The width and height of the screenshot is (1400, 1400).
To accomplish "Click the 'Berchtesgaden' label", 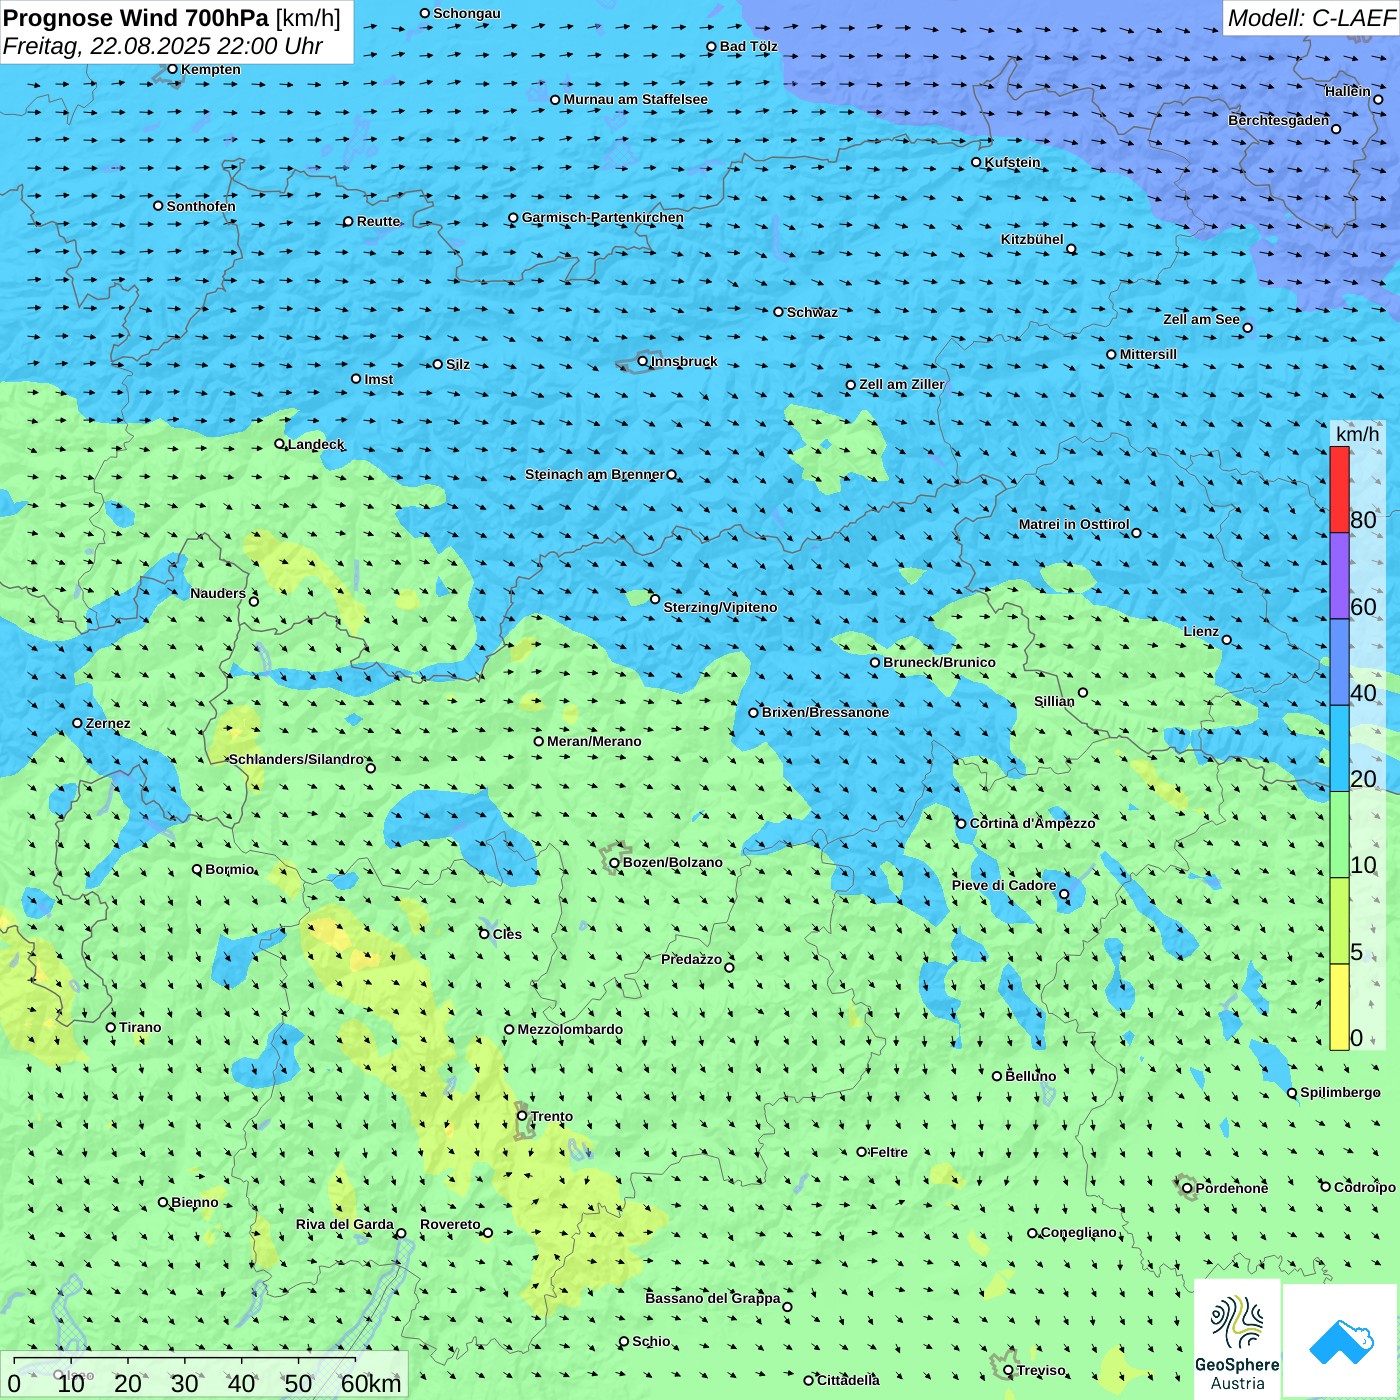I will pyautogui.click(x=1279, y=120).
